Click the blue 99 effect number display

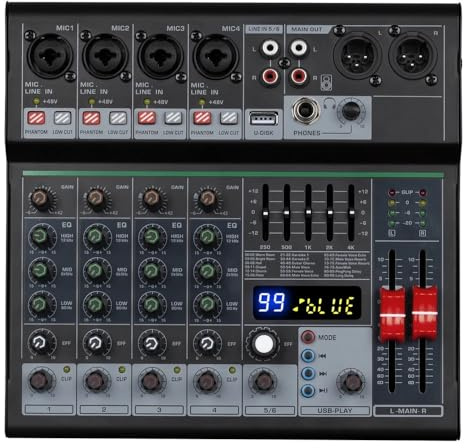tap(272, 302)
